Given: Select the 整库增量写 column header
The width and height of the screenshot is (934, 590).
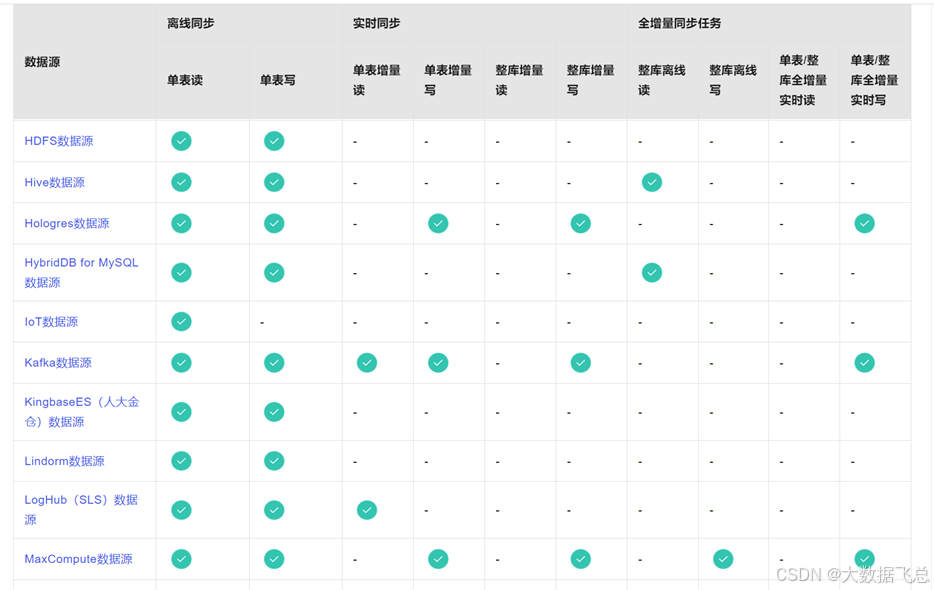Looking at the screenshot, I should point(590,80).
